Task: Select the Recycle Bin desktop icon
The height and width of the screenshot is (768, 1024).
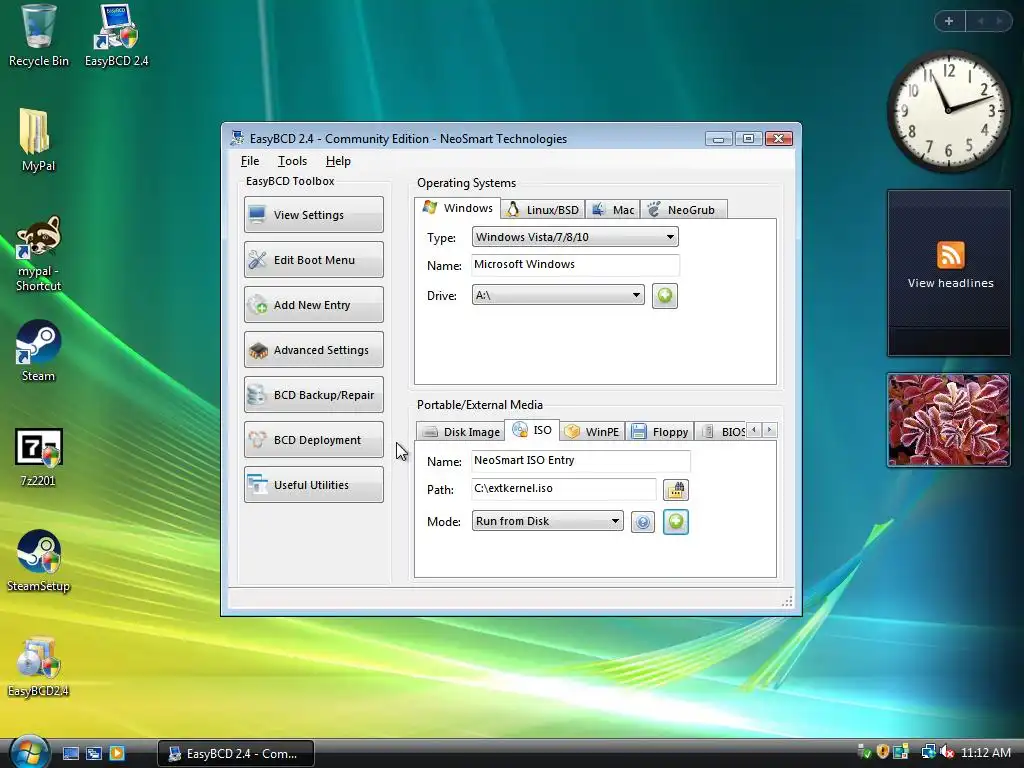Action: tap(38, 37)
